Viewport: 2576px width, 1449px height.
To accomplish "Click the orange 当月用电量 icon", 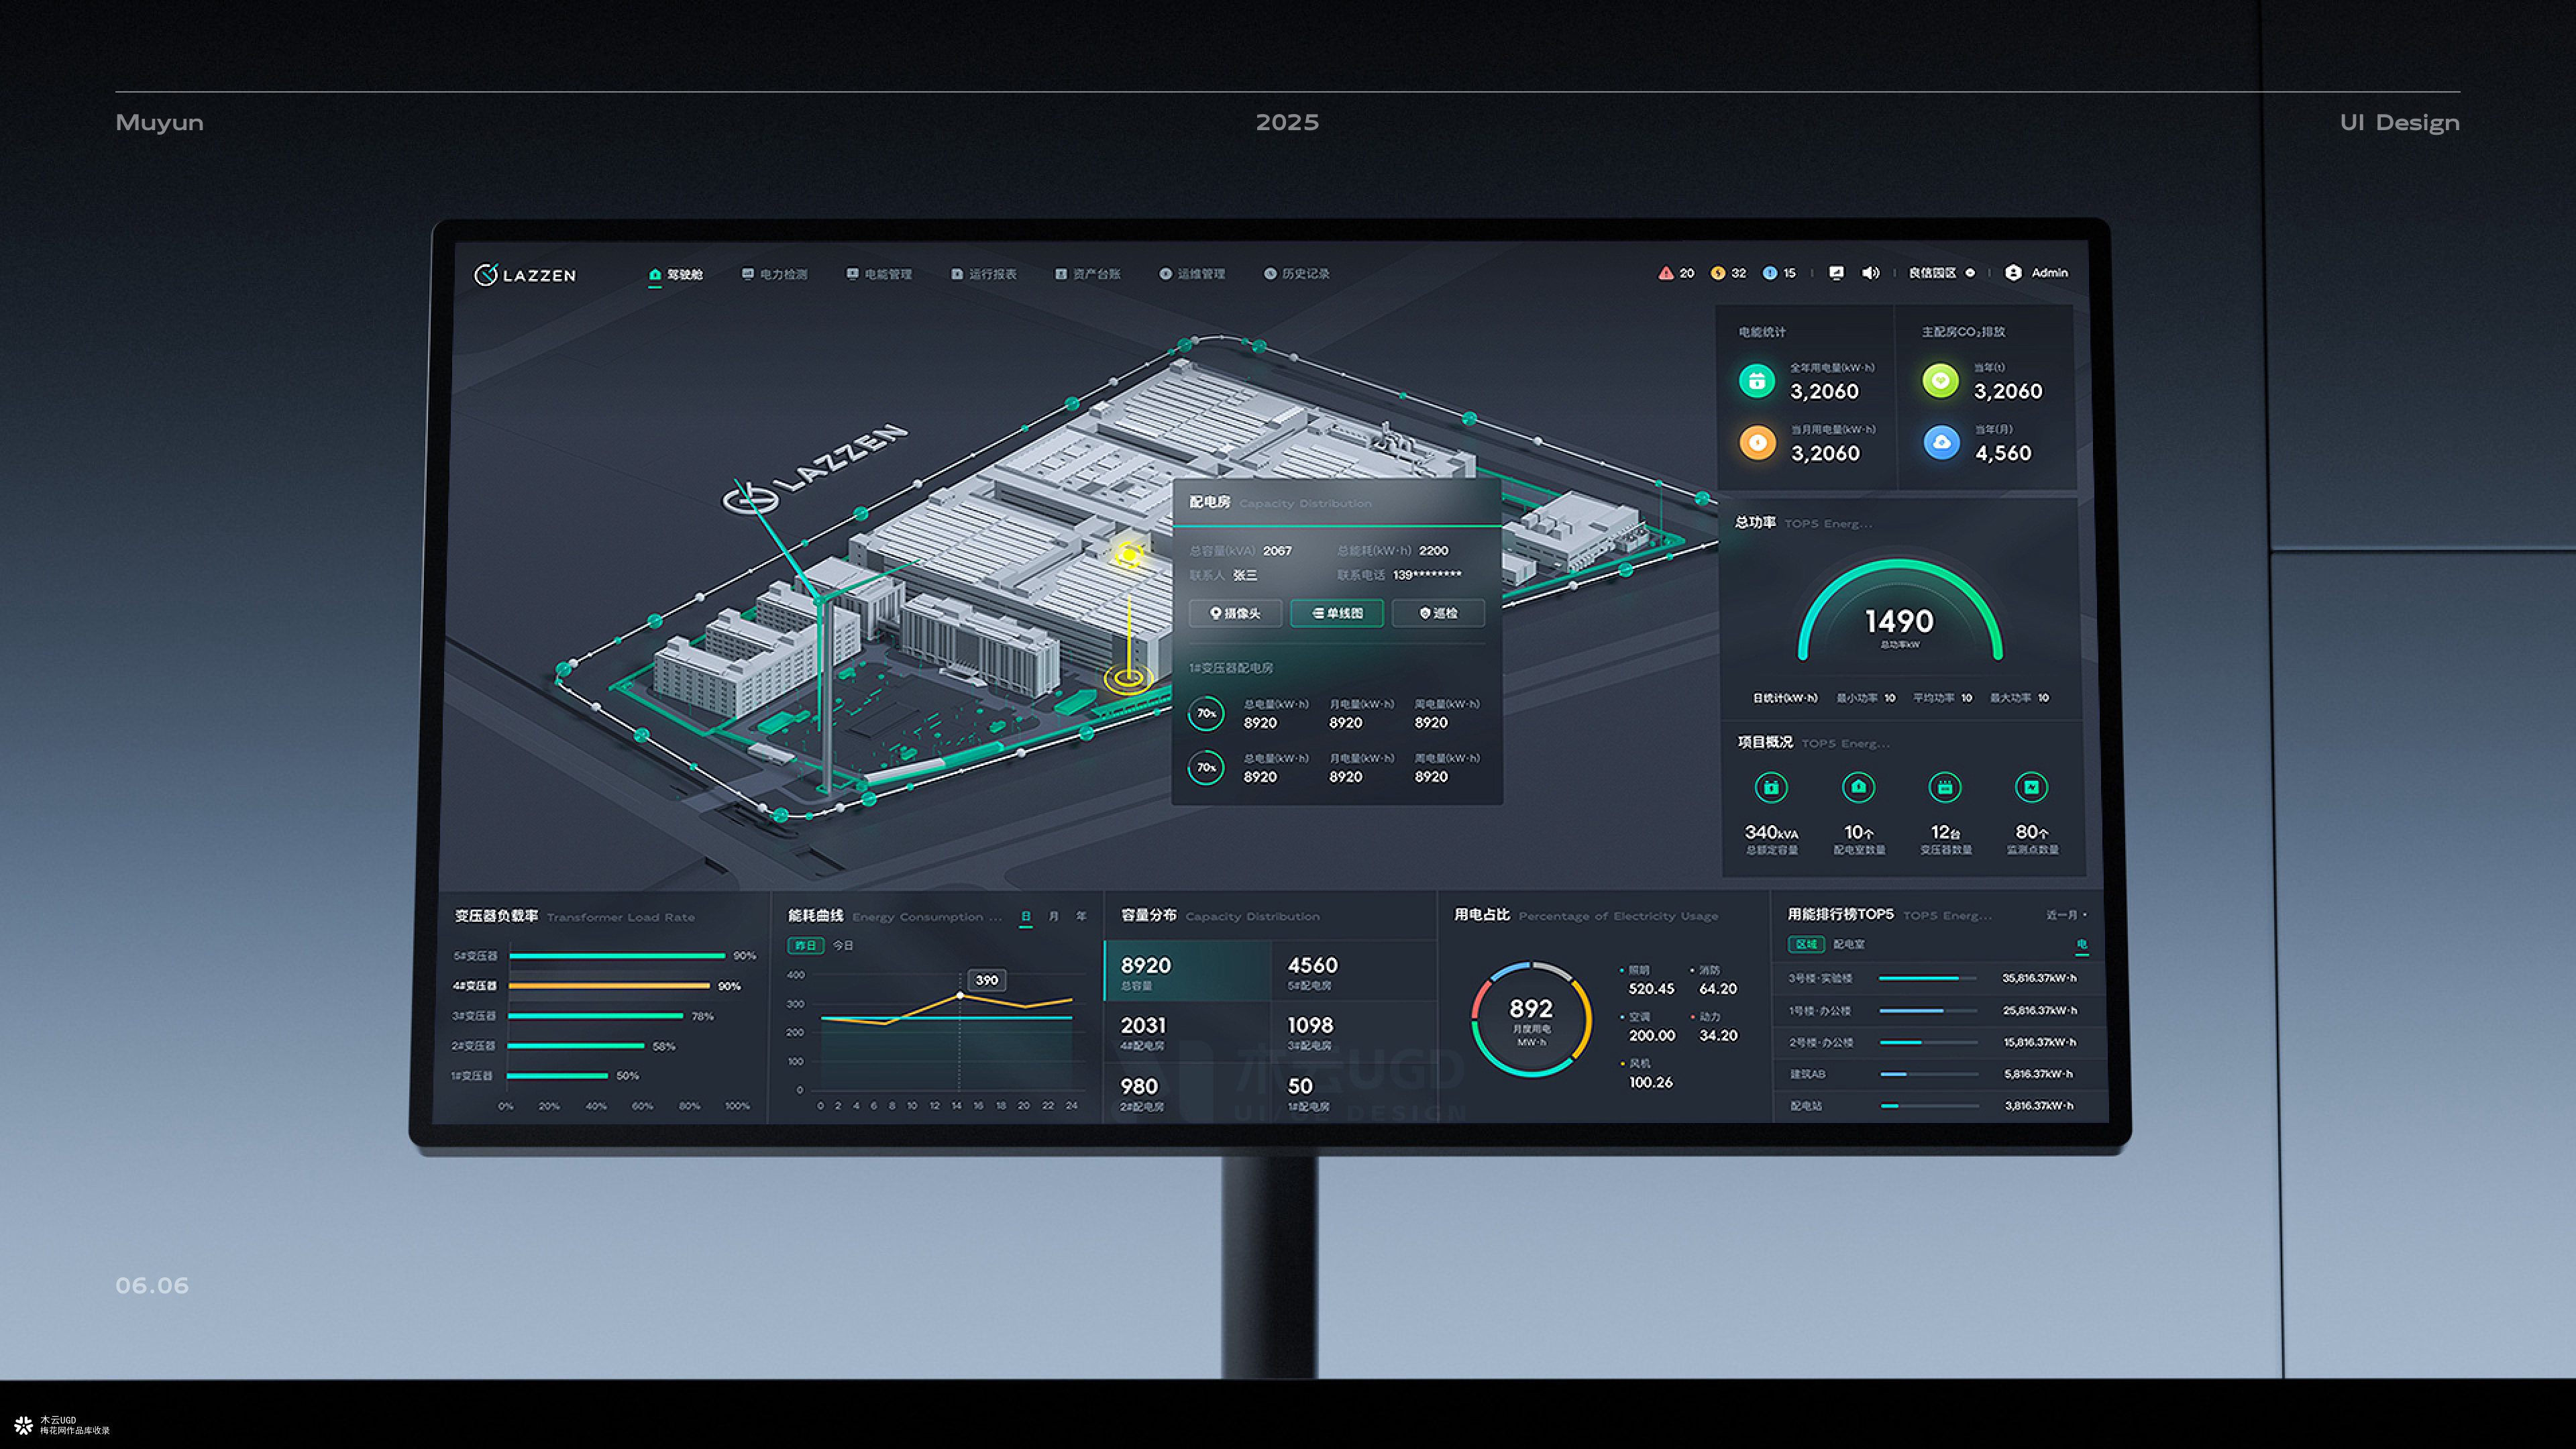I will (x=1757, y=443).
